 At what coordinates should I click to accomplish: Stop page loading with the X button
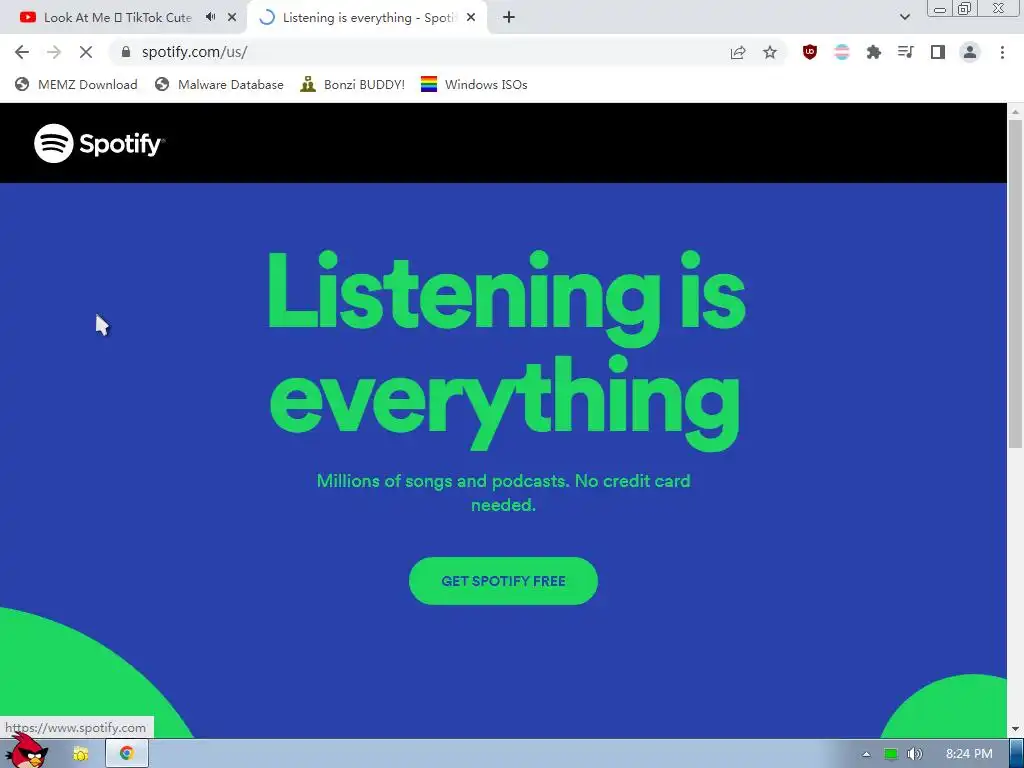pos(86,52)
